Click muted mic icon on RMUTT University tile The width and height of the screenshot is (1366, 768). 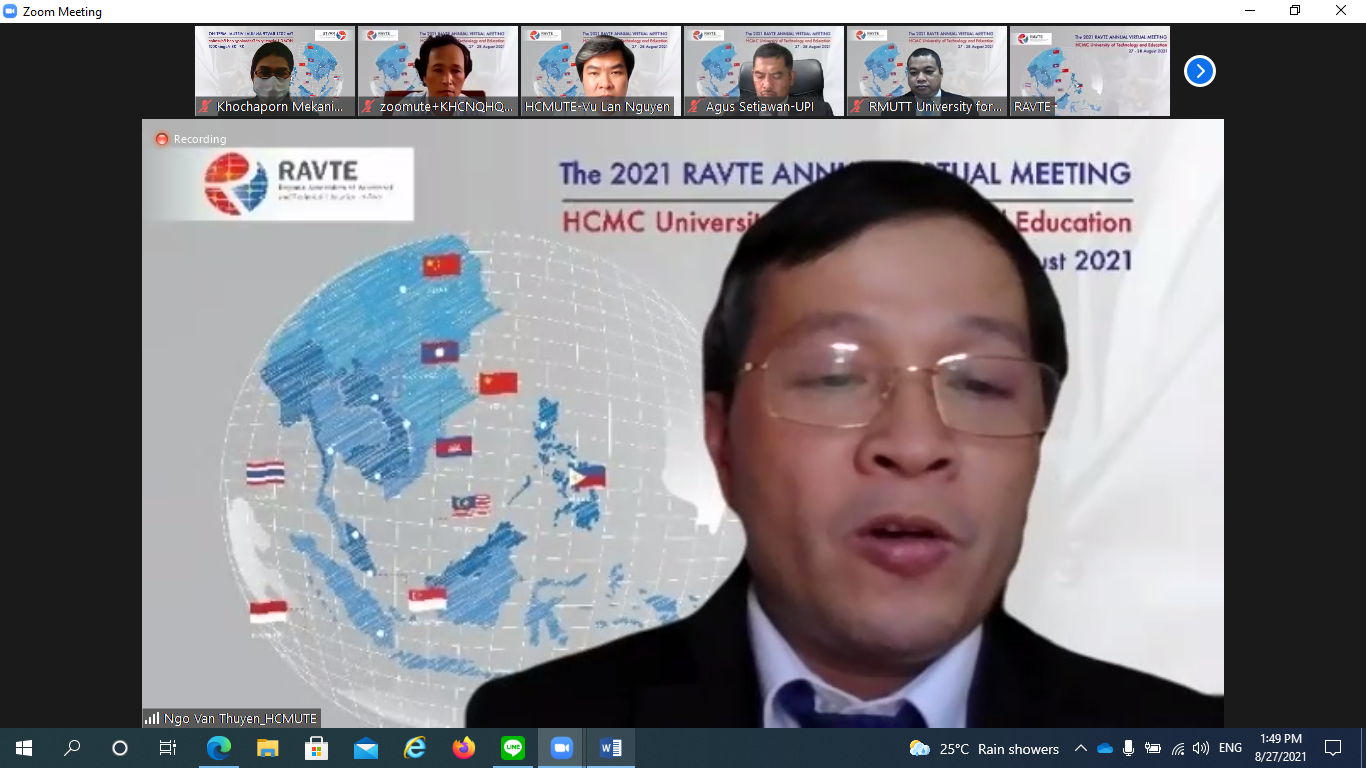click(858, 106)
